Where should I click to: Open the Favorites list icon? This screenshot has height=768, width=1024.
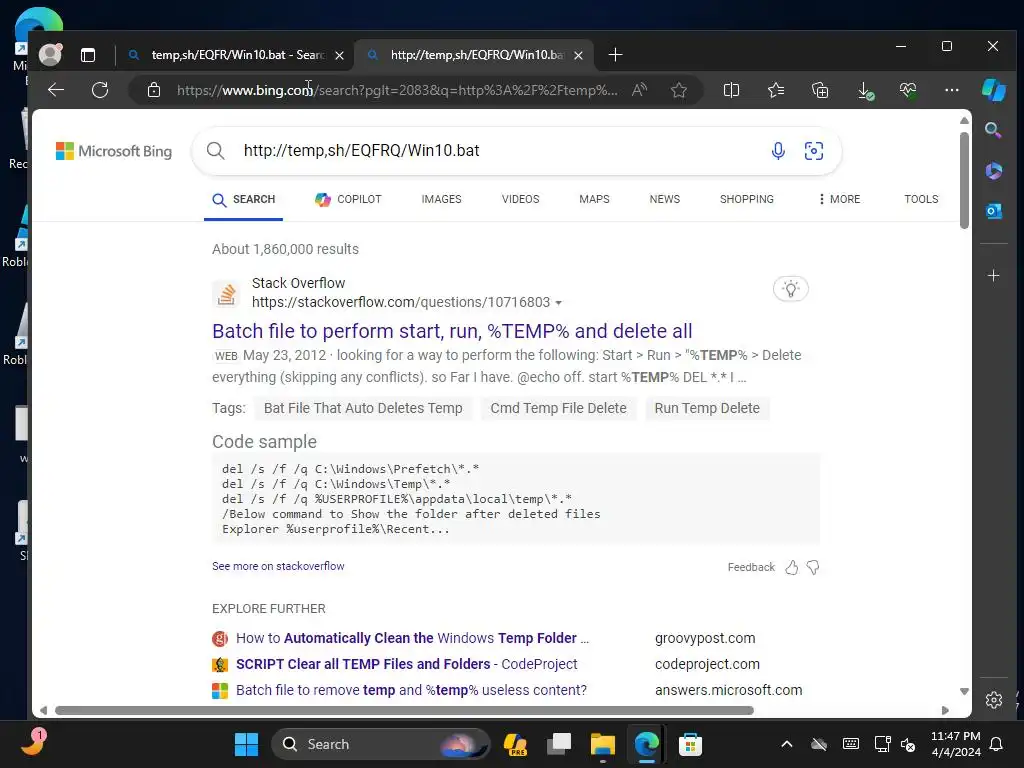click(776, 90)
